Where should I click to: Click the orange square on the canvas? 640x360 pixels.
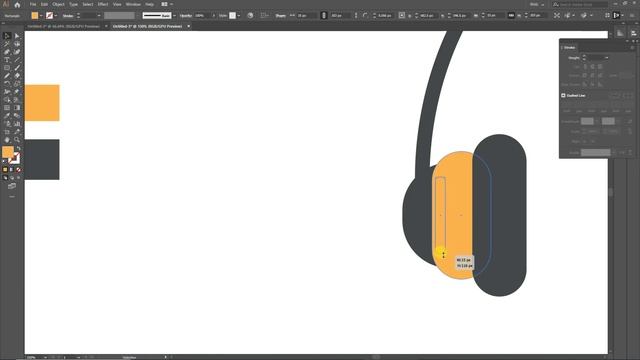coord(42,103)
